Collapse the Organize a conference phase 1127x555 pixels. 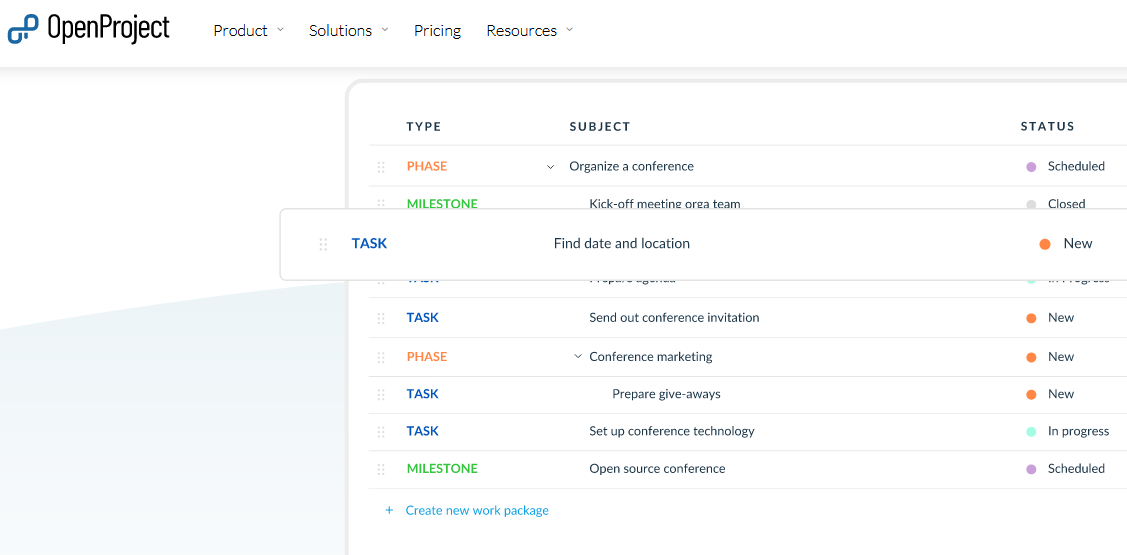pyautogui.click(x=550, y=167)
